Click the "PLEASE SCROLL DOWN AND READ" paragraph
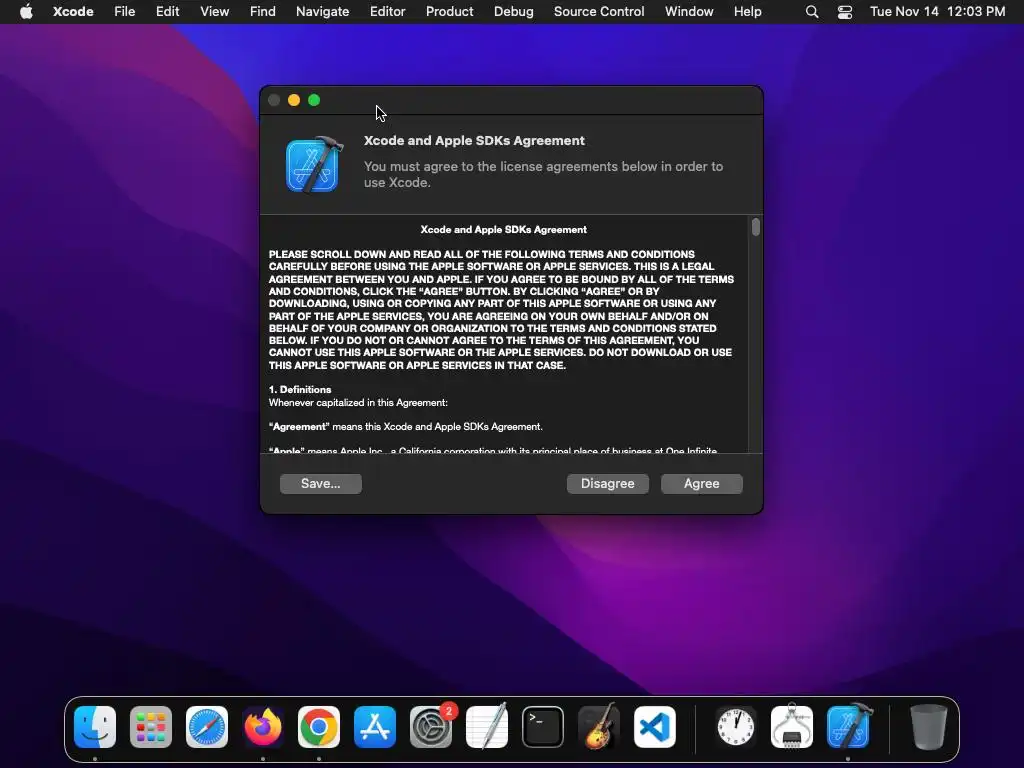The image size is (1024, 768). 502,310
